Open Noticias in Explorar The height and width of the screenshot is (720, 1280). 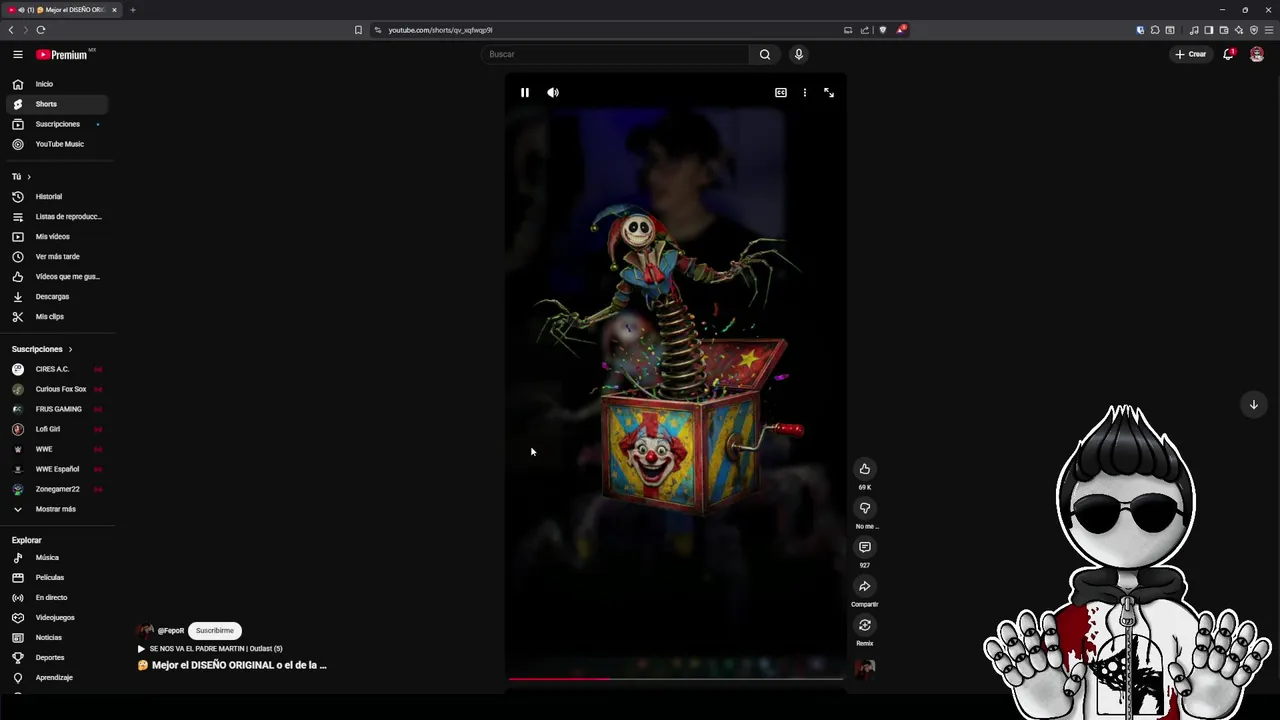(x=56, y=638)
